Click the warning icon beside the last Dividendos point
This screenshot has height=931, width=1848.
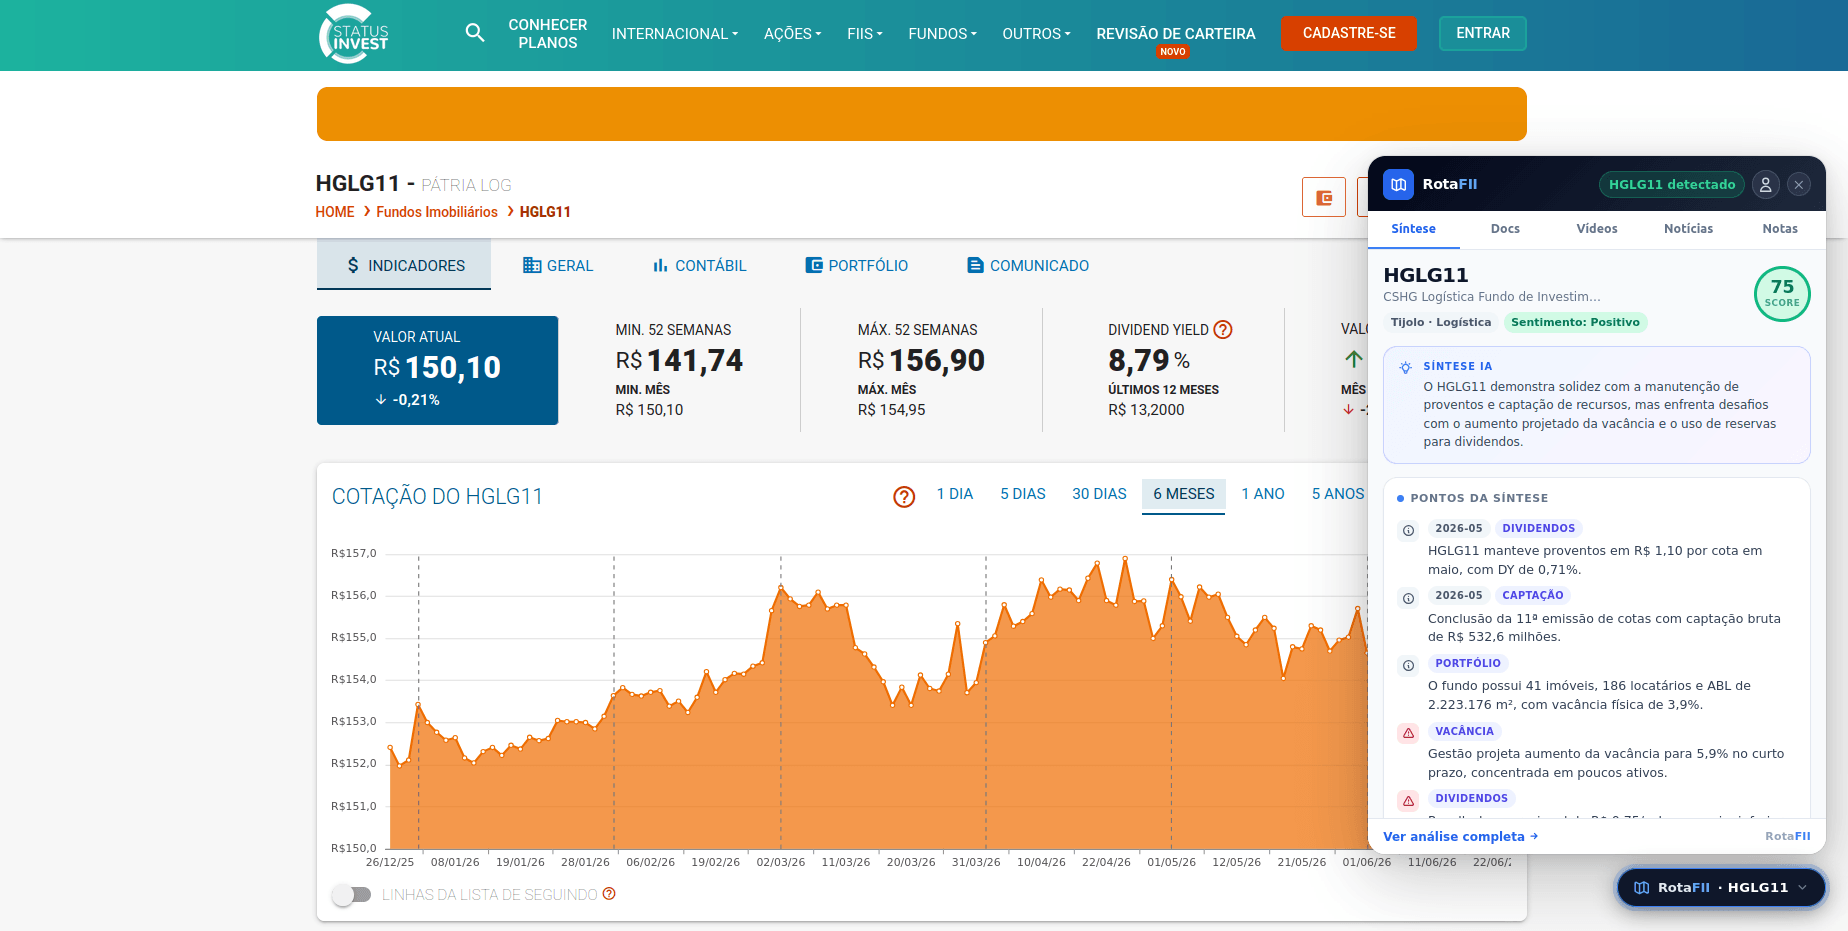pyautogui.click(x=1408, y=801)
